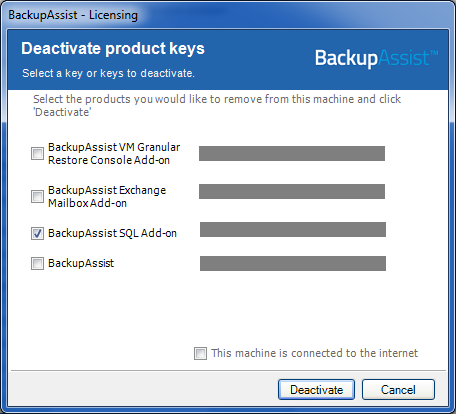Click the redacted key field for Exchange Mailbox Add-on
The height and width of the screenshot is (414, 456).
coord(292,191)
